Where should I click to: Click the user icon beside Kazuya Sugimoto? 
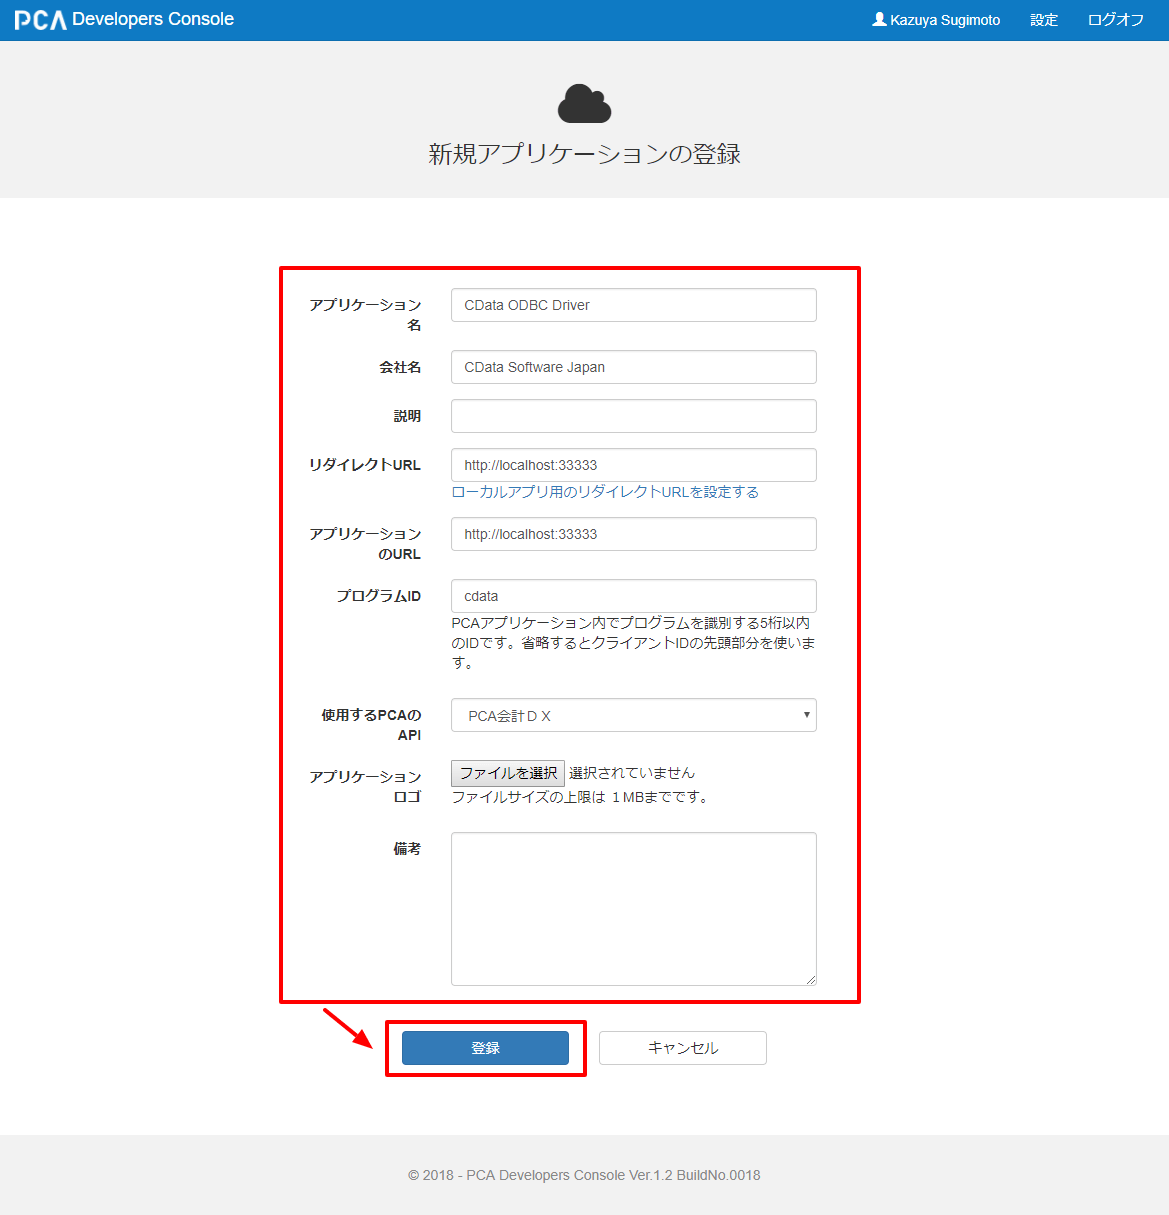(x=879, y=19)
